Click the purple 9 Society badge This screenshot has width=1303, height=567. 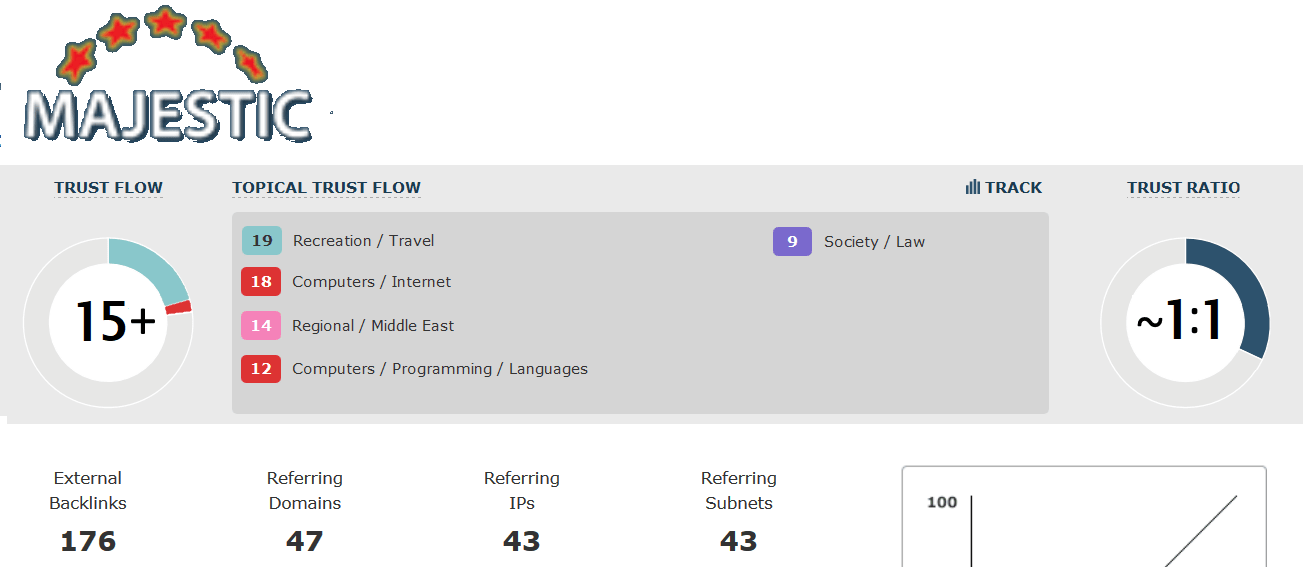coord(792,241)
